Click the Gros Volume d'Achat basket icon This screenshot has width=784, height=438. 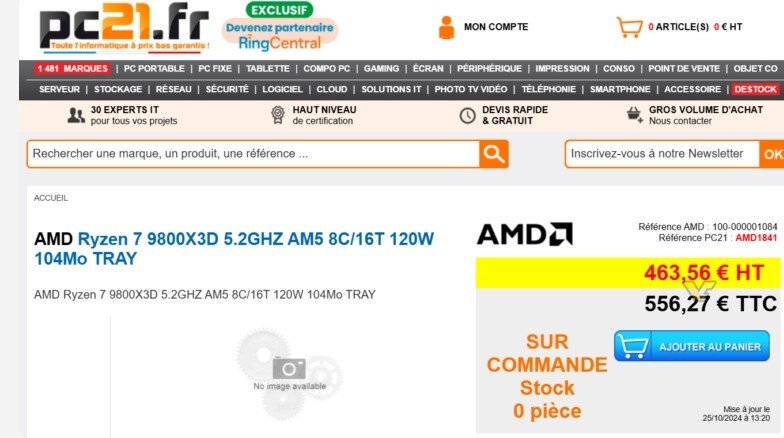pyautogui.click(x=634, y=115)
